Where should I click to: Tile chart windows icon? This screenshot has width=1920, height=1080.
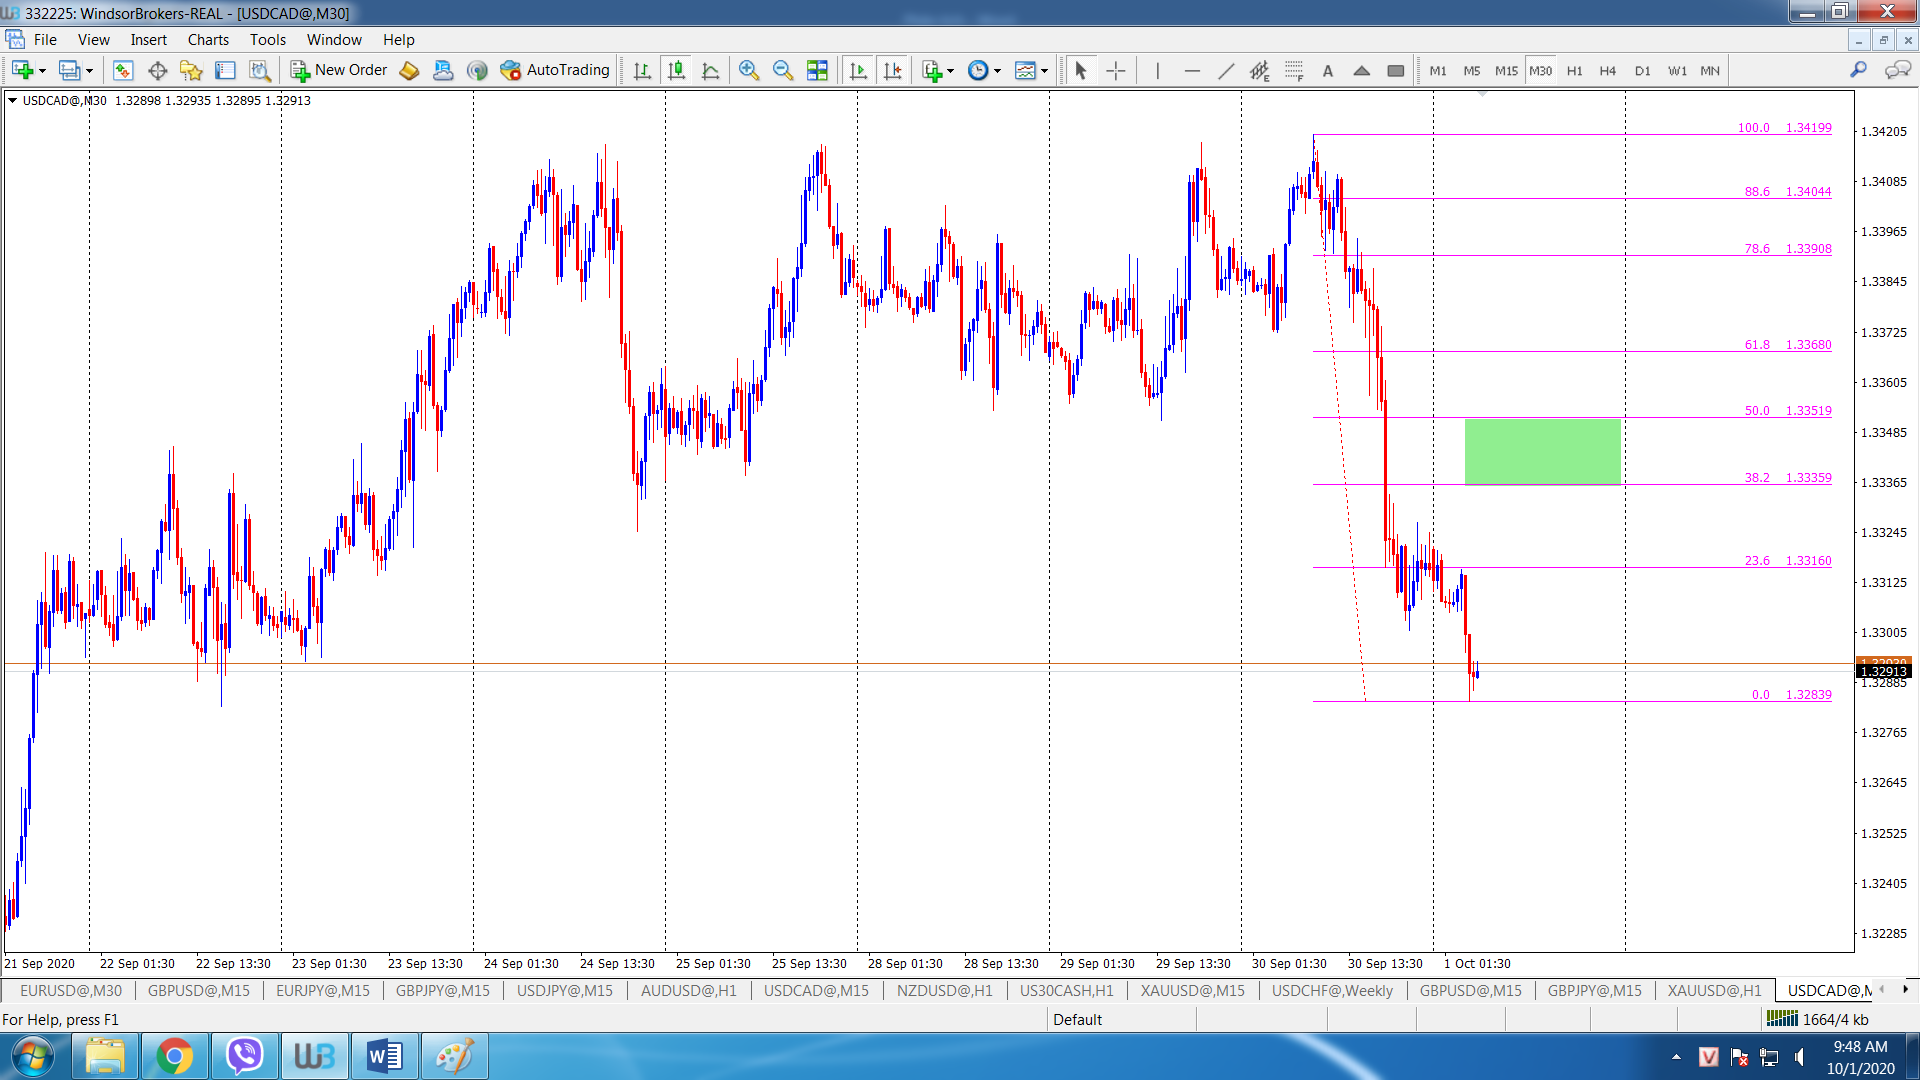tap(817, 70)
